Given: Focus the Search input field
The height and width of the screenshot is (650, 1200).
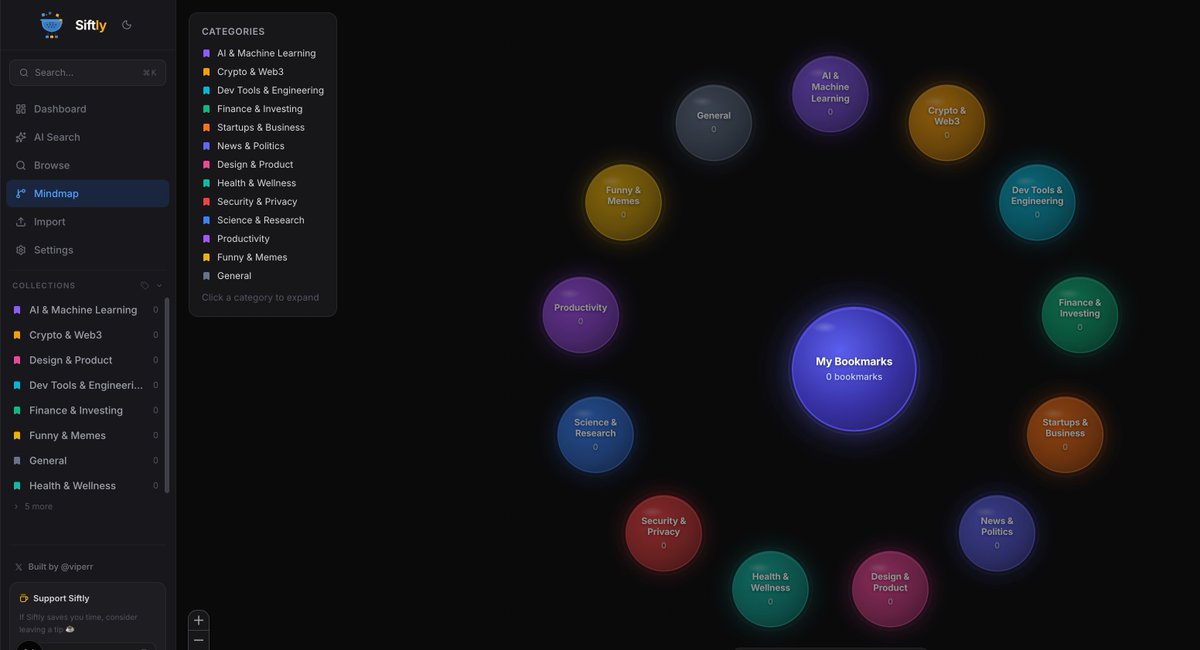Looking at the screenshot, I should coord(88,72).
